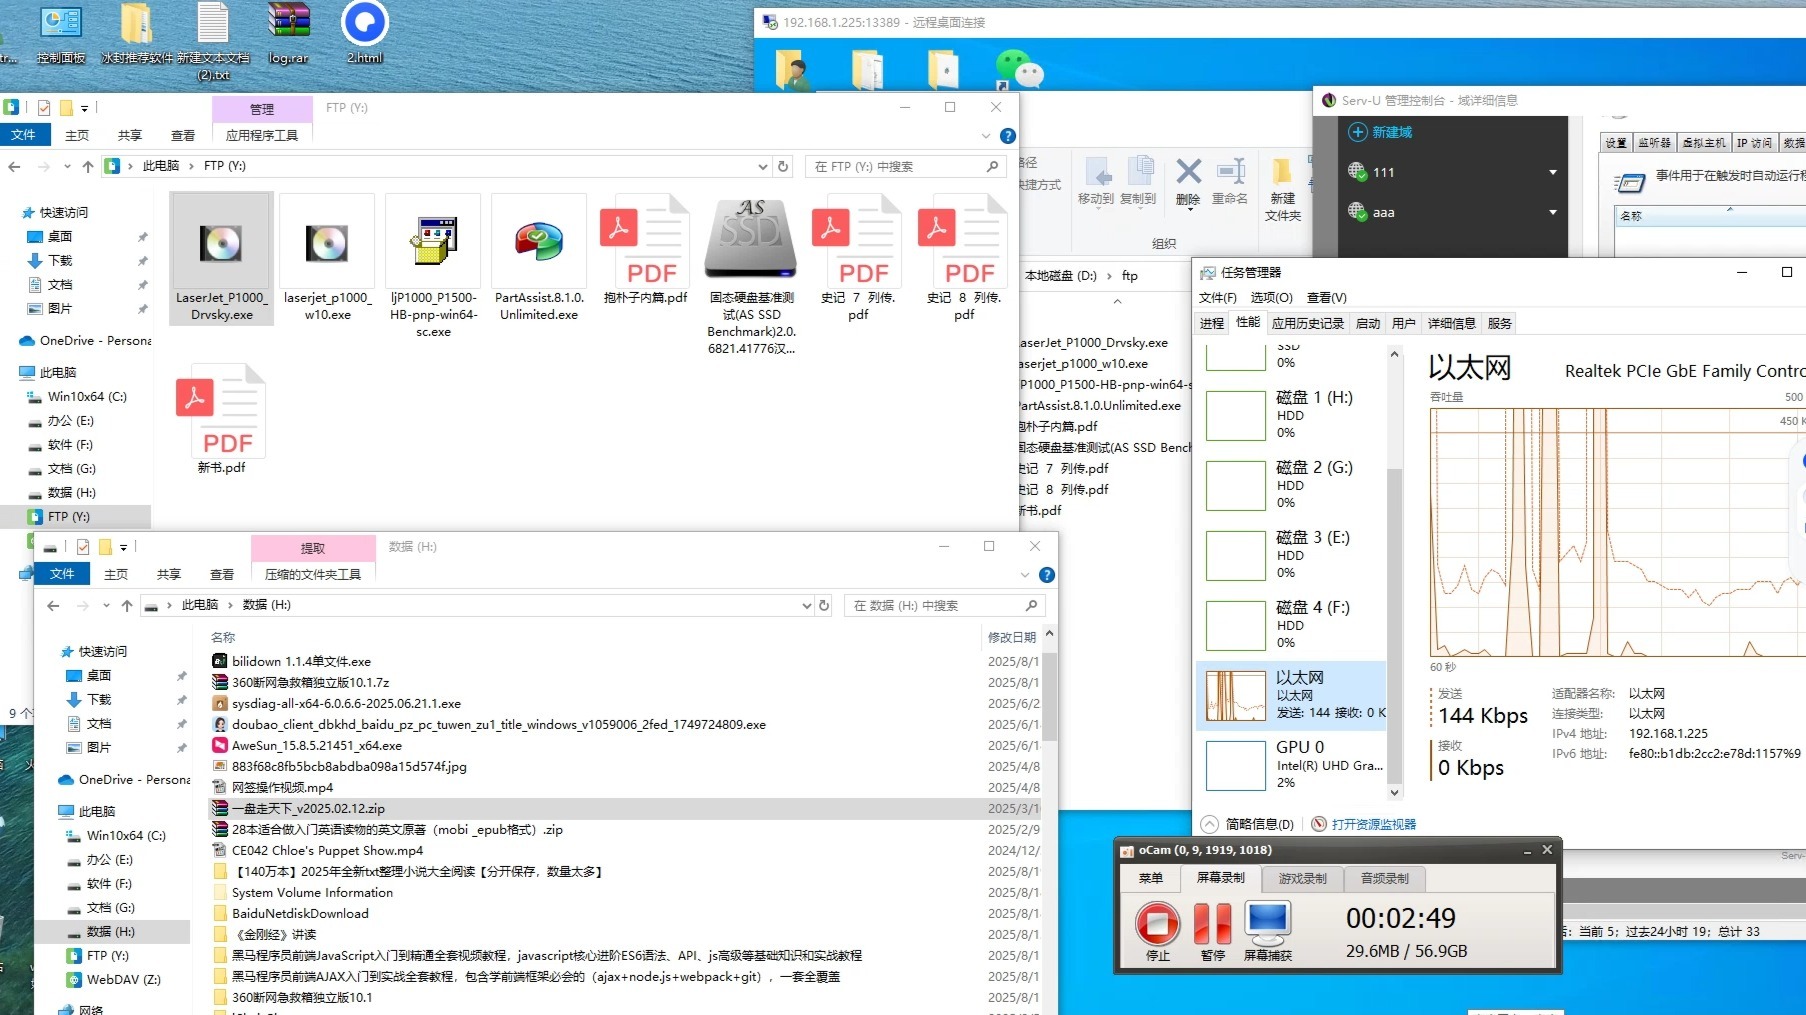
Task: Click 删除 delete icon in ribbon
Action: click(x=1188, y=172)
